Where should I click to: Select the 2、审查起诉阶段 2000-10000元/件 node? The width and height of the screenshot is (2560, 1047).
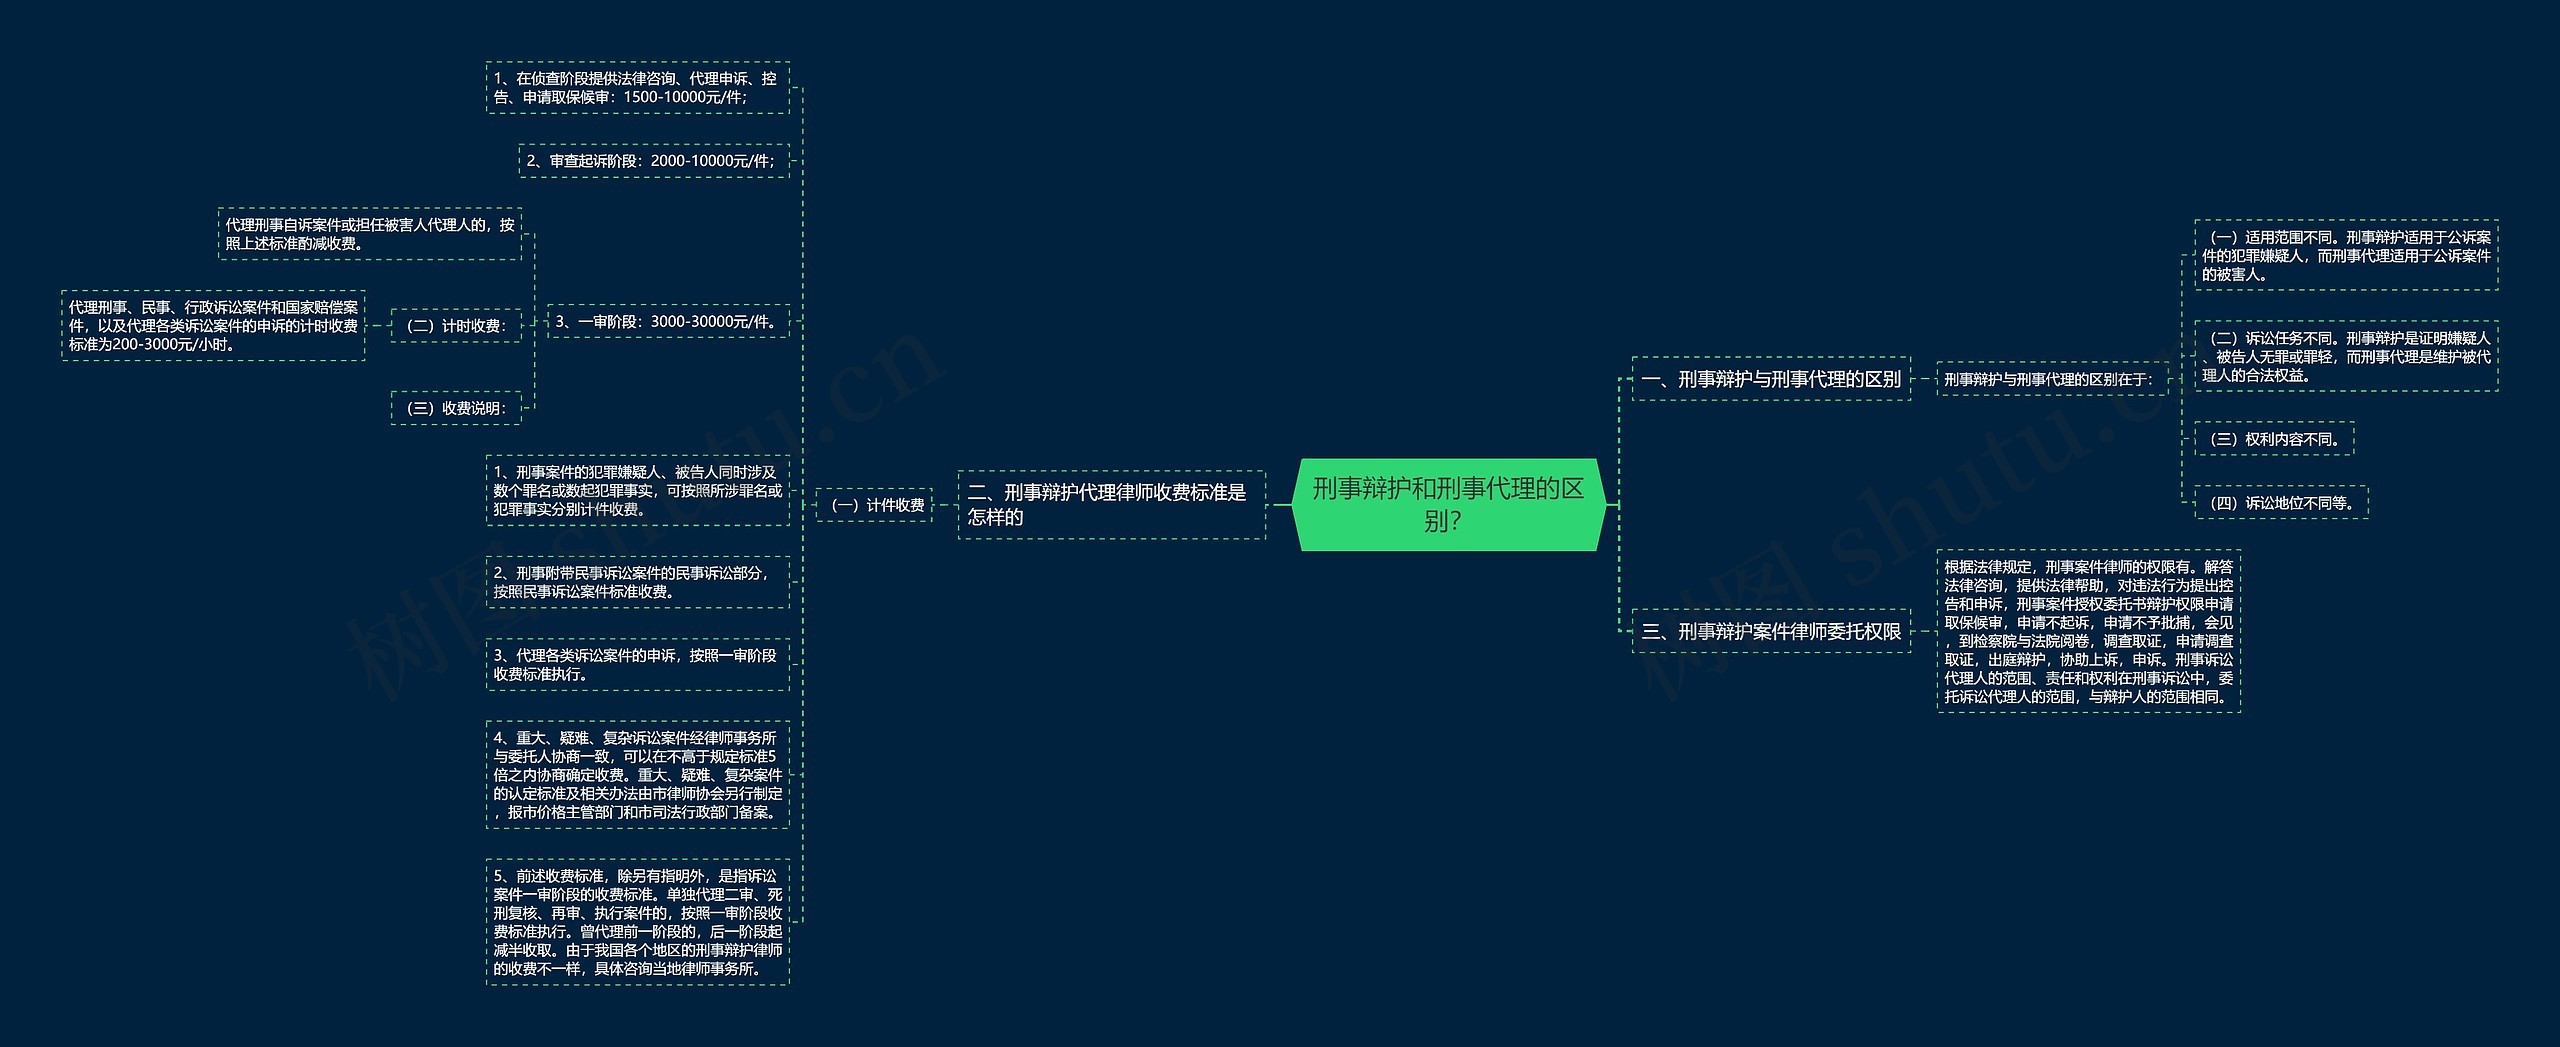point(653,161)
